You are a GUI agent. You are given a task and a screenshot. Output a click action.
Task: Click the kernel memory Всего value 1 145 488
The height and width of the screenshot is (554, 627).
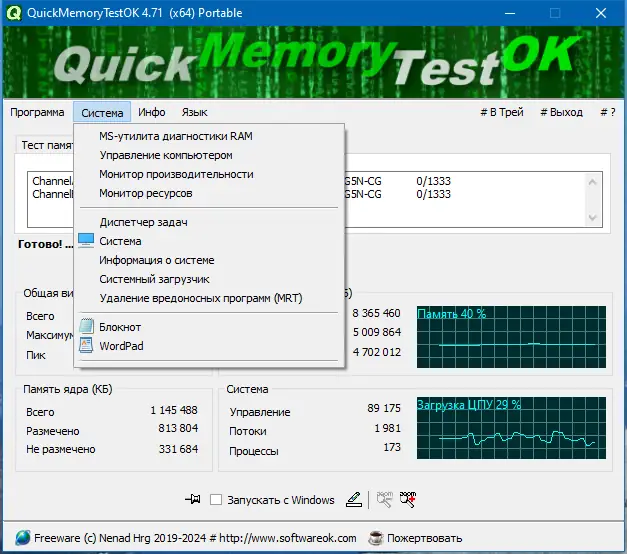[x=174, y=410]
